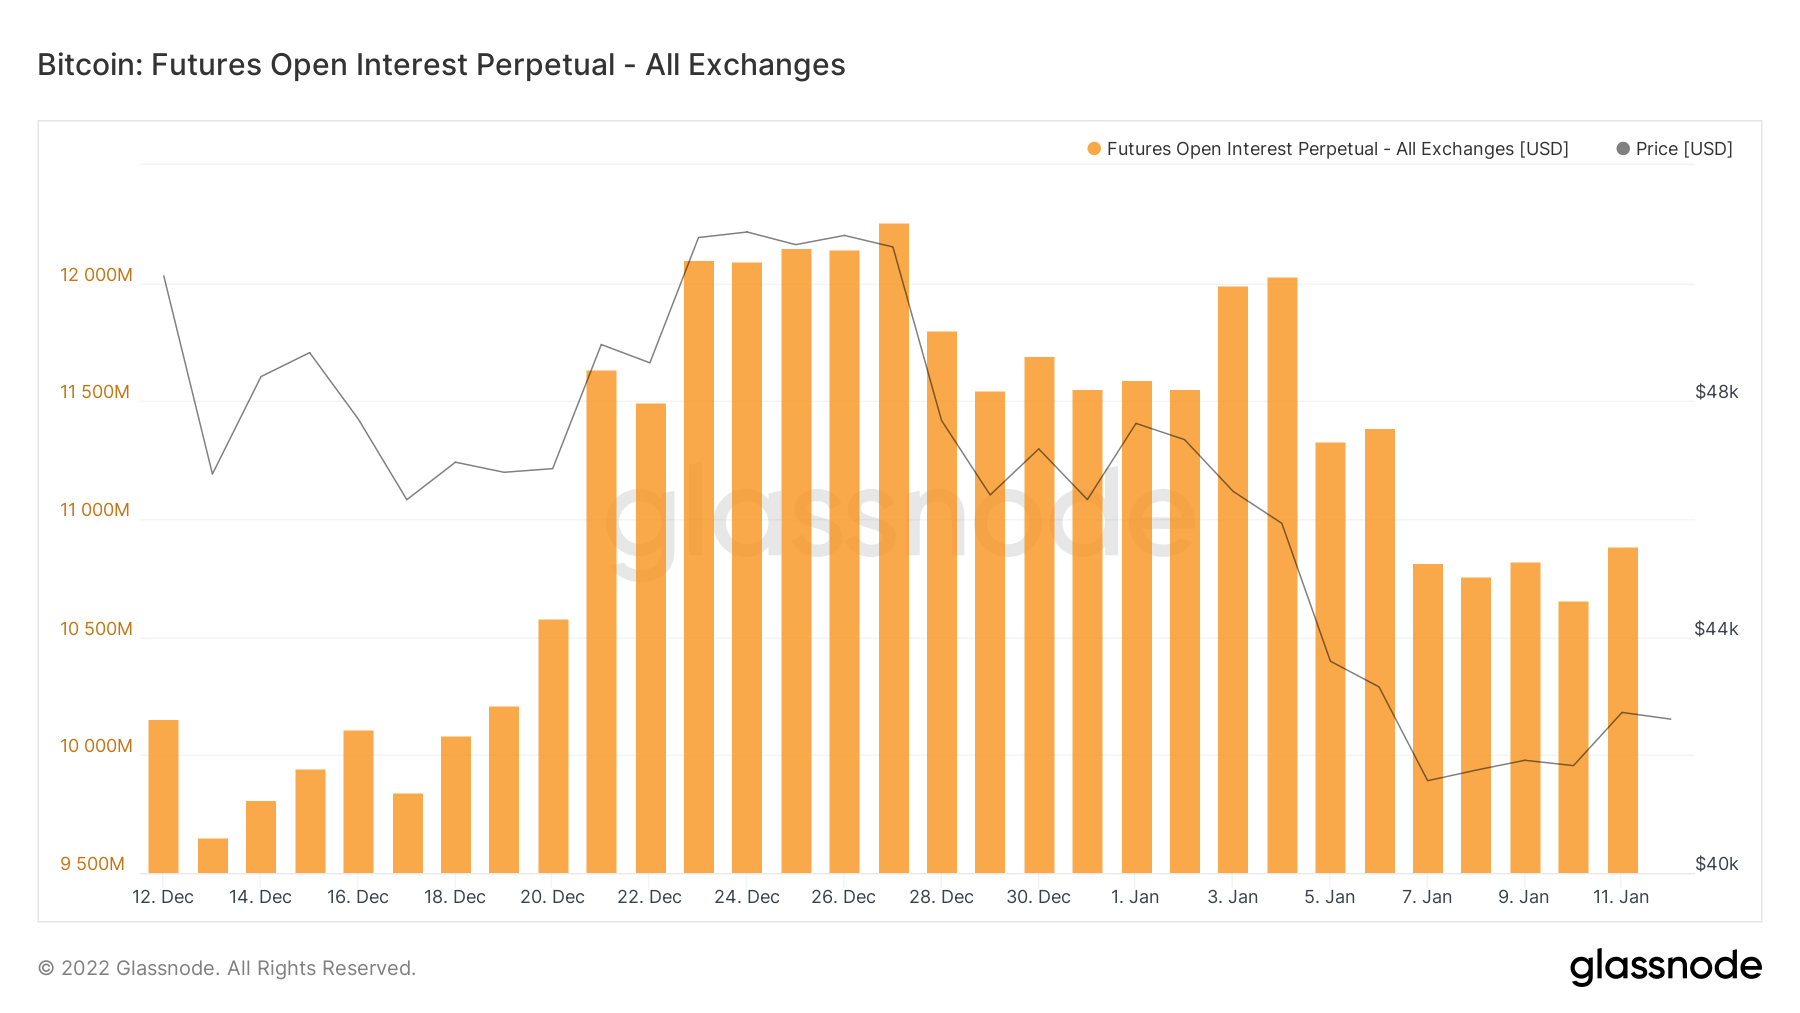Toggle the Price [USD] legend label
The width and height of the screenshot is (1800, 1013).
click(1684, 149)
